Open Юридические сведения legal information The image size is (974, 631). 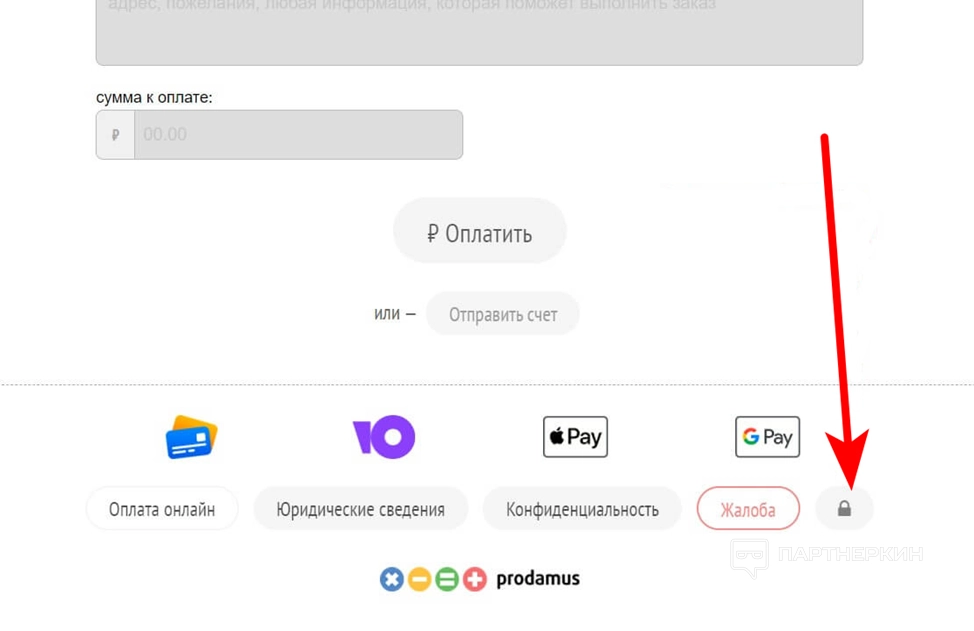tap(361, 509)
